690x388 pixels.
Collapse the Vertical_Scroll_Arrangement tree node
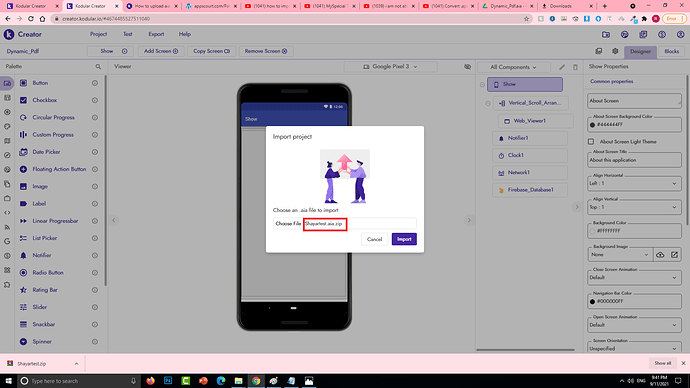[488, 103]
